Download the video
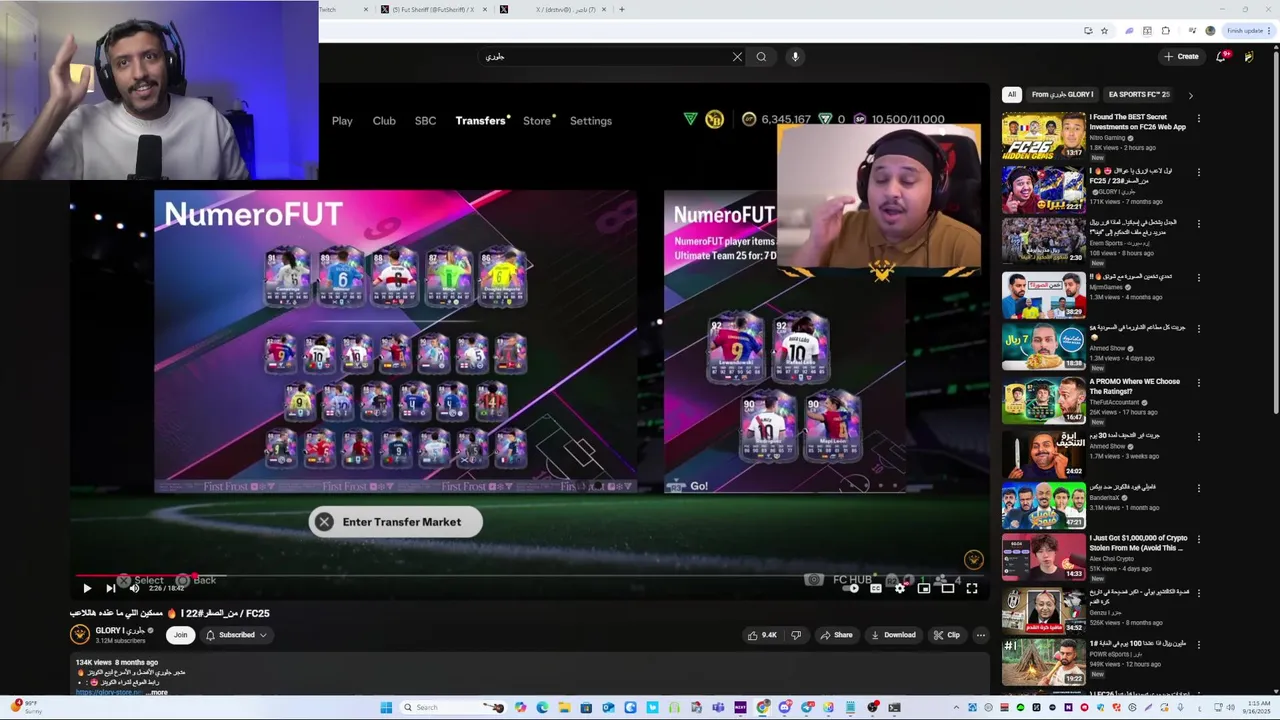 tap(893, 635)
